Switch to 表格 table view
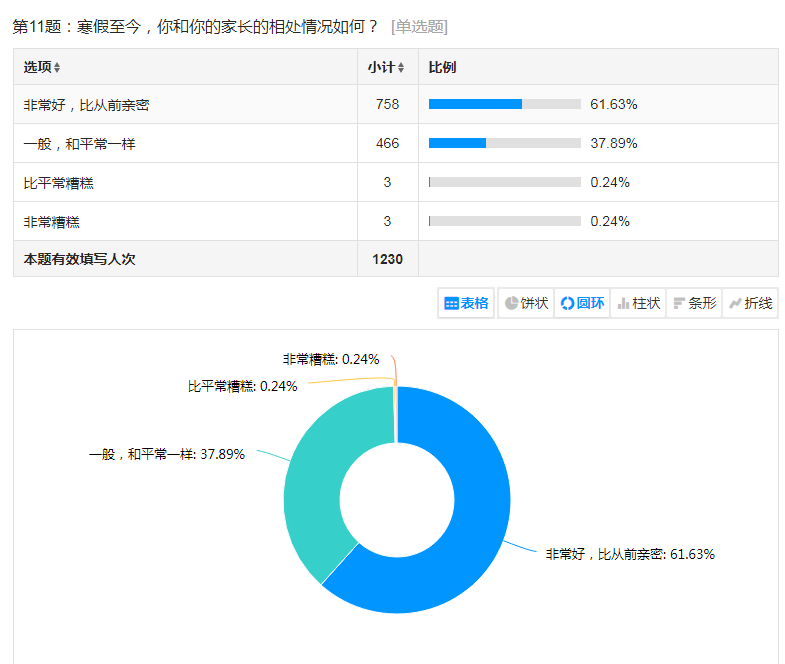Screen dimensions: 785x664 pyautogui.click(x=466, y=303)
